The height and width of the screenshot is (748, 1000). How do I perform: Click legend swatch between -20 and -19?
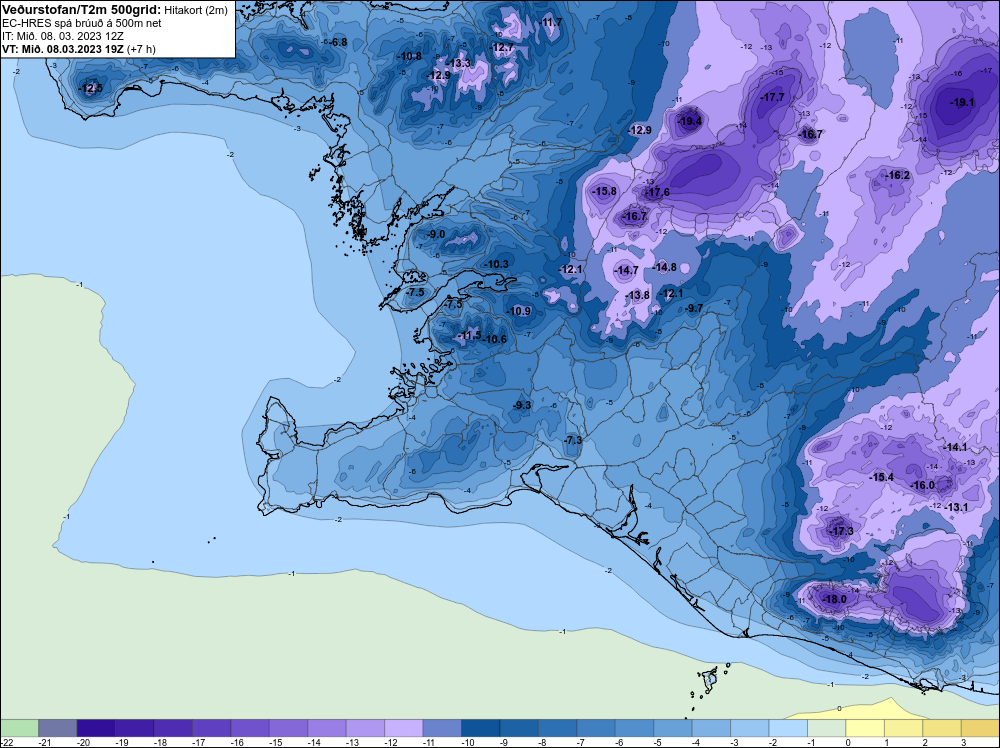[96, 728]
